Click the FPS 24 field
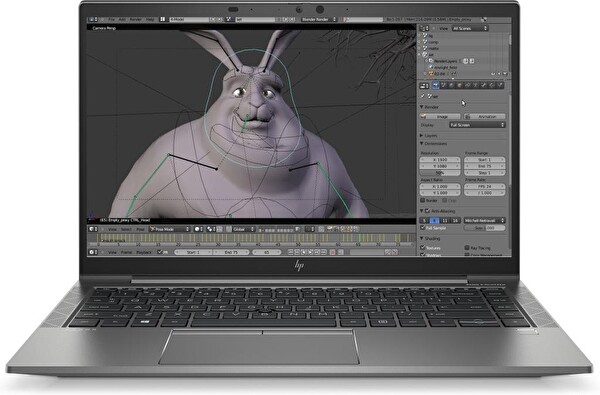Image resolution: width=600 pixels, height=395 pixels. coord(485,186)
